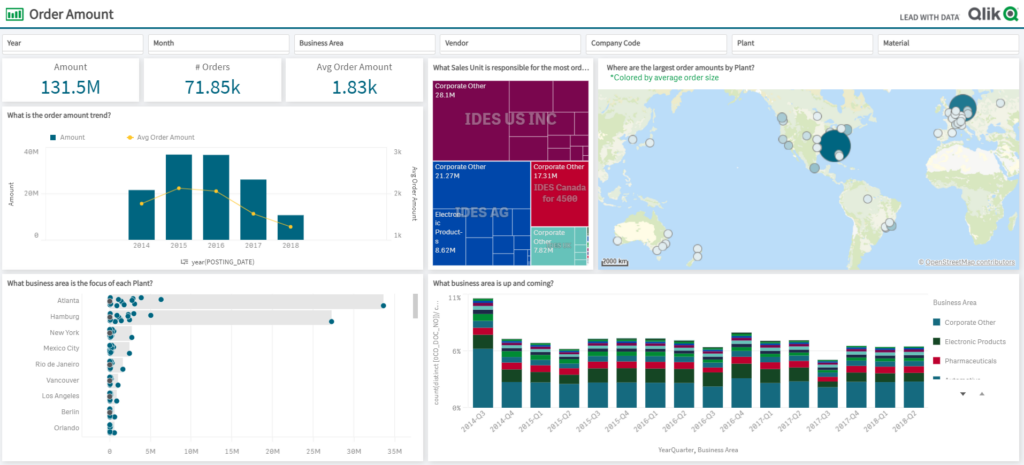Image resolution: width=1024 pixels, height=465 pixels.
Task: Click the Avg Order Amount legend marker
Action: [129, 138]
